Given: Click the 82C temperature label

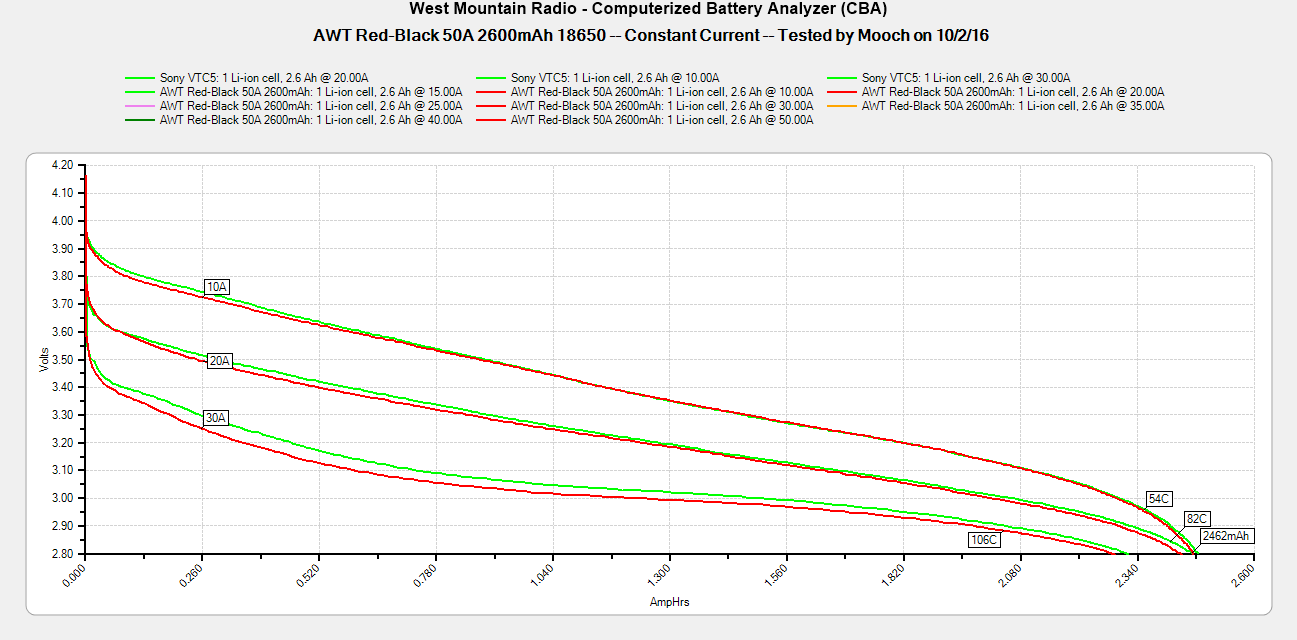Looking at the screenshot, I should click(1197, 519).
